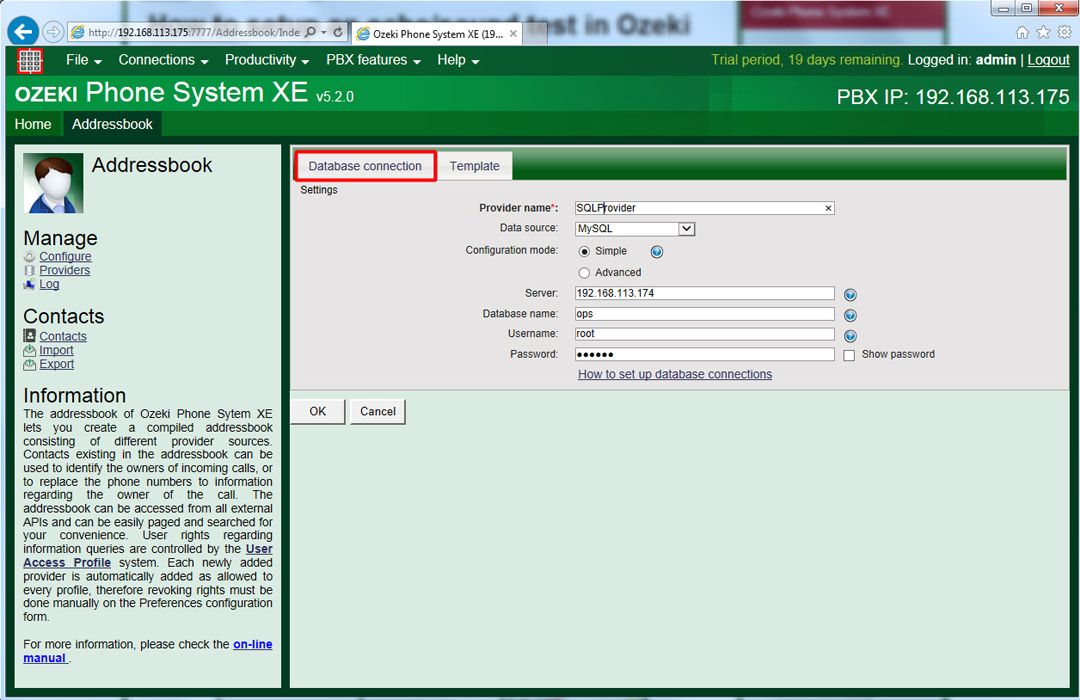Expand the PBX features menu
The image size is (1080, 700).
point(373,60)
